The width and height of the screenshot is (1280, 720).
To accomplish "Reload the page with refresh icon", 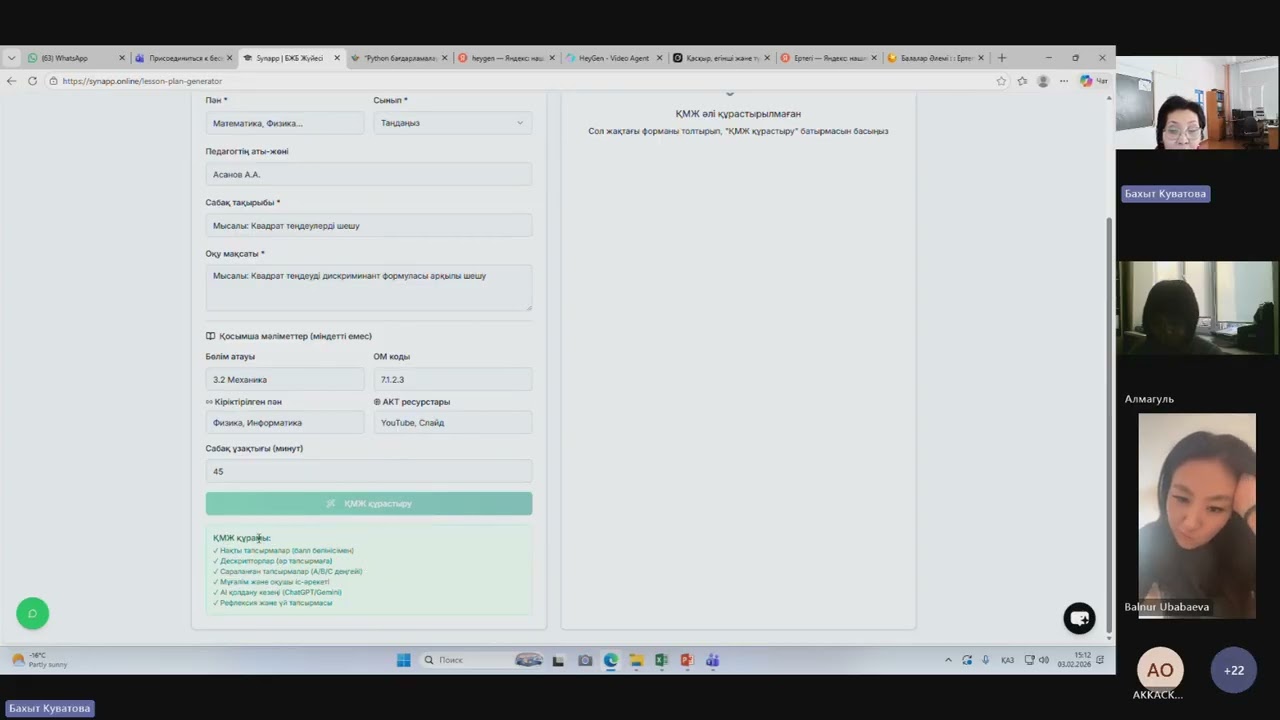I will pos(32,81).
